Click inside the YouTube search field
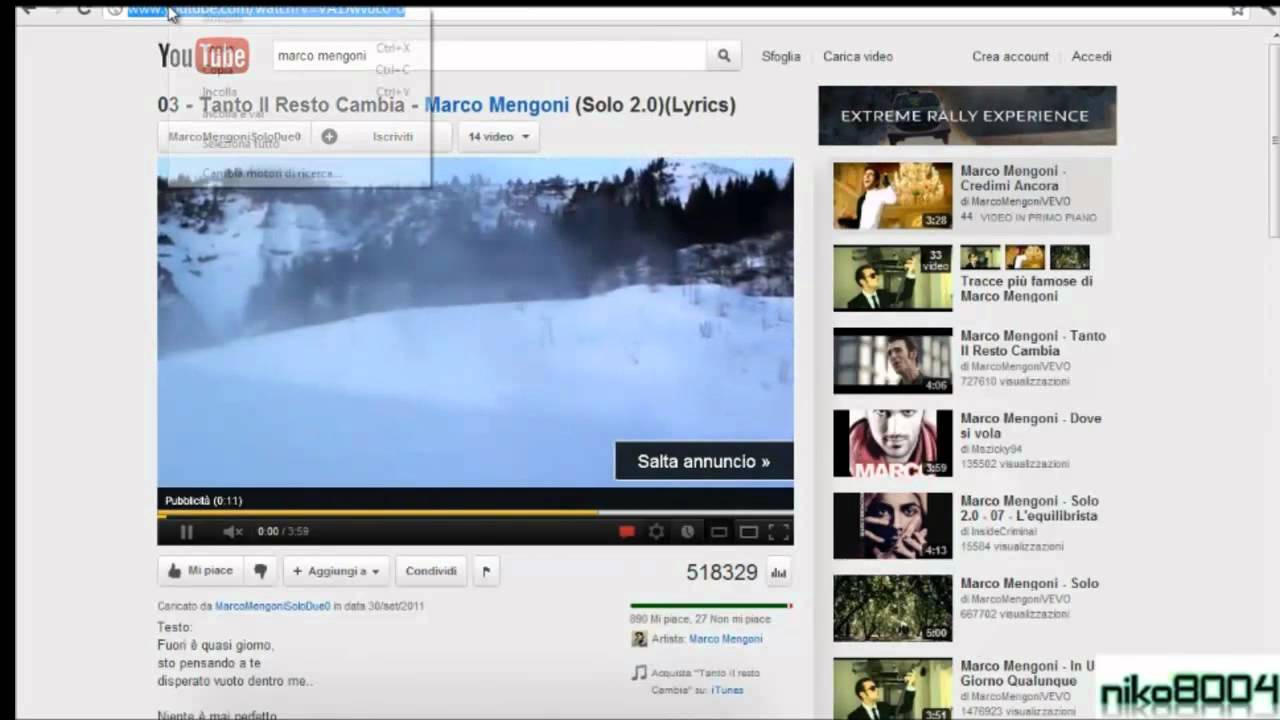The image size is (1280, 720). point(490,56)
